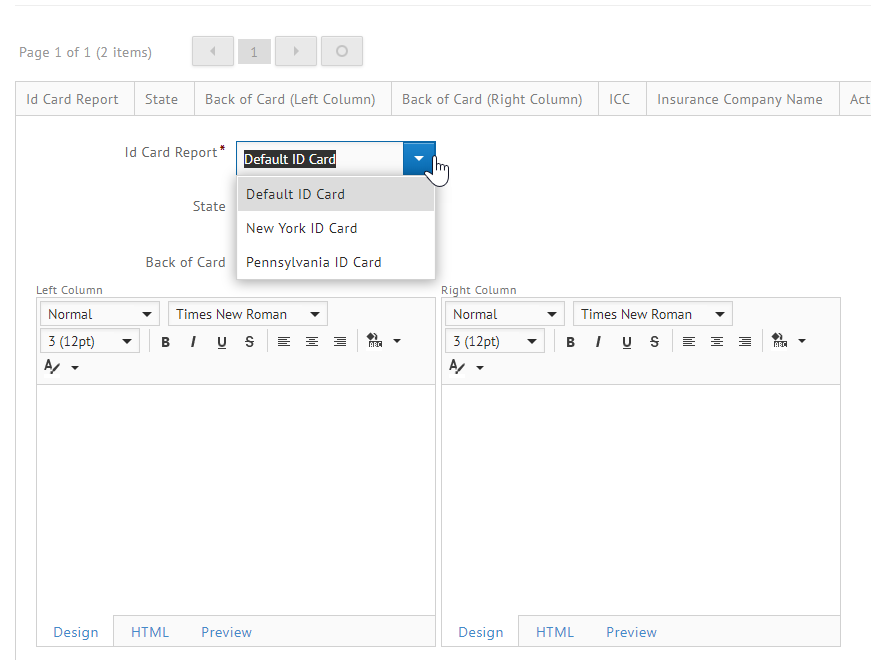Toggle Underline in the Right Column editor
The height and width of the screenshot is (660, 871).
point(626,342)
